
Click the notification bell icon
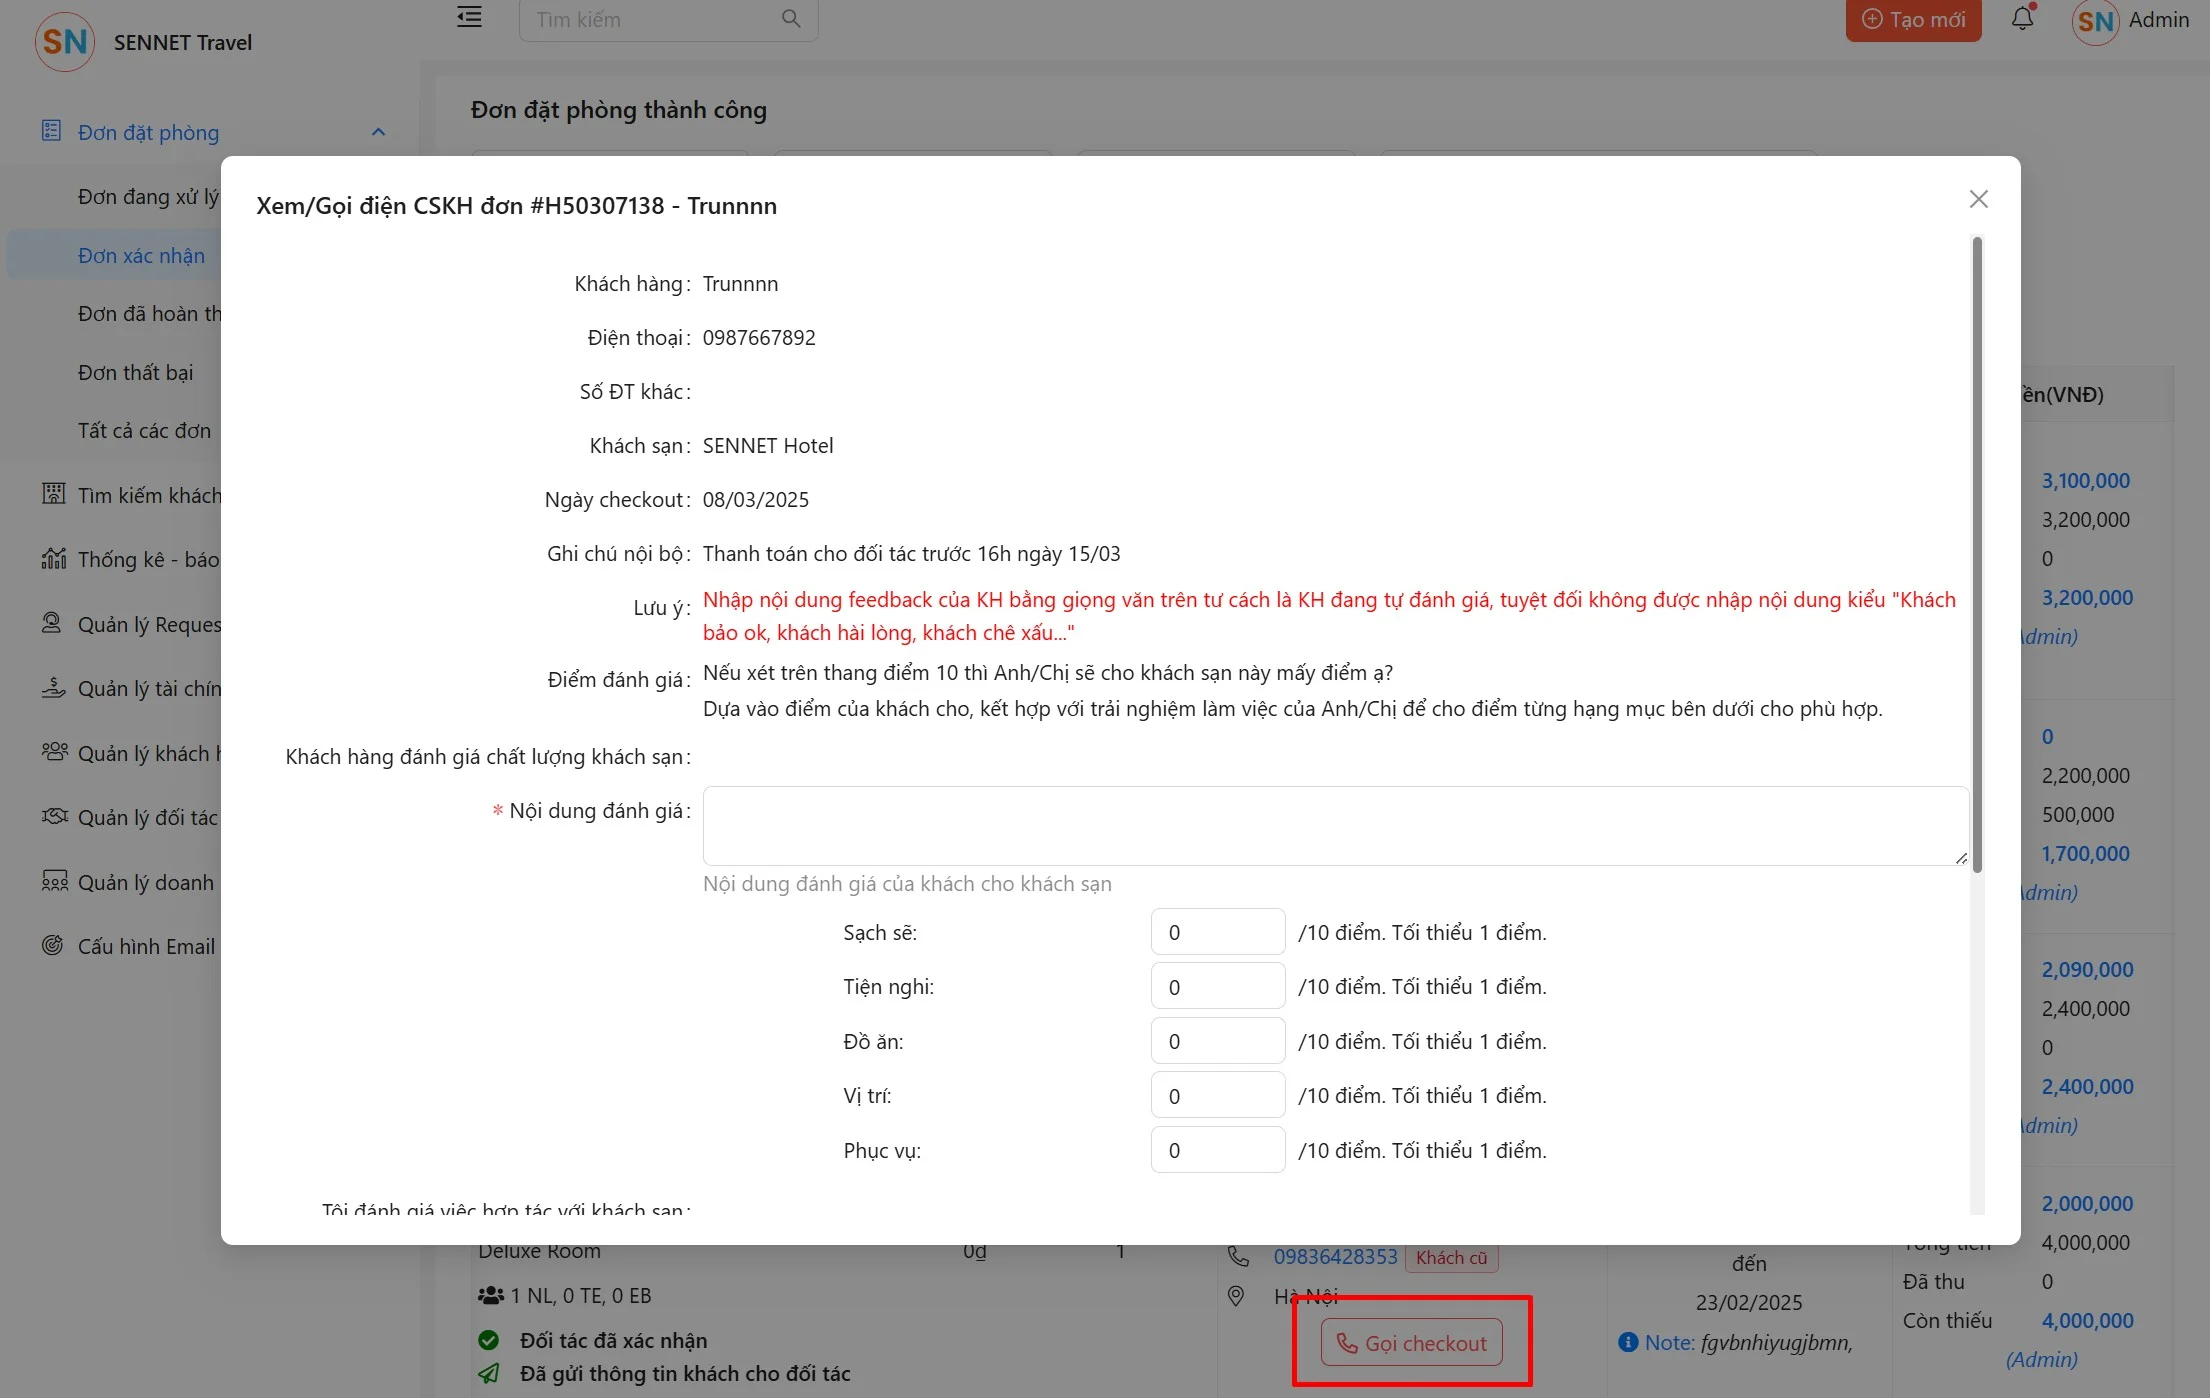(2022, 19)
